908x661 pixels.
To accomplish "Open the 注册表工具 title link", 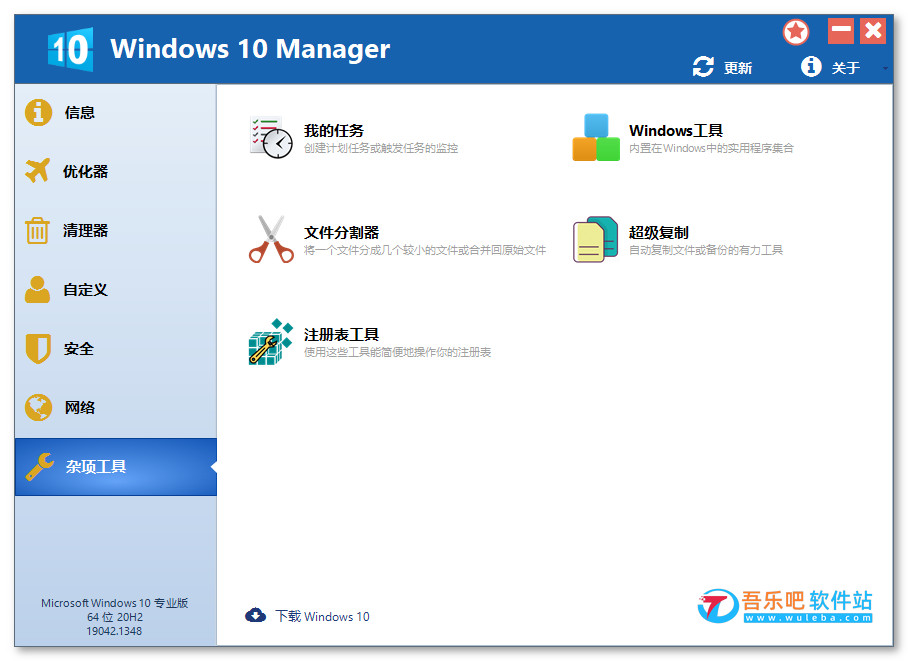I will point(341,335).
